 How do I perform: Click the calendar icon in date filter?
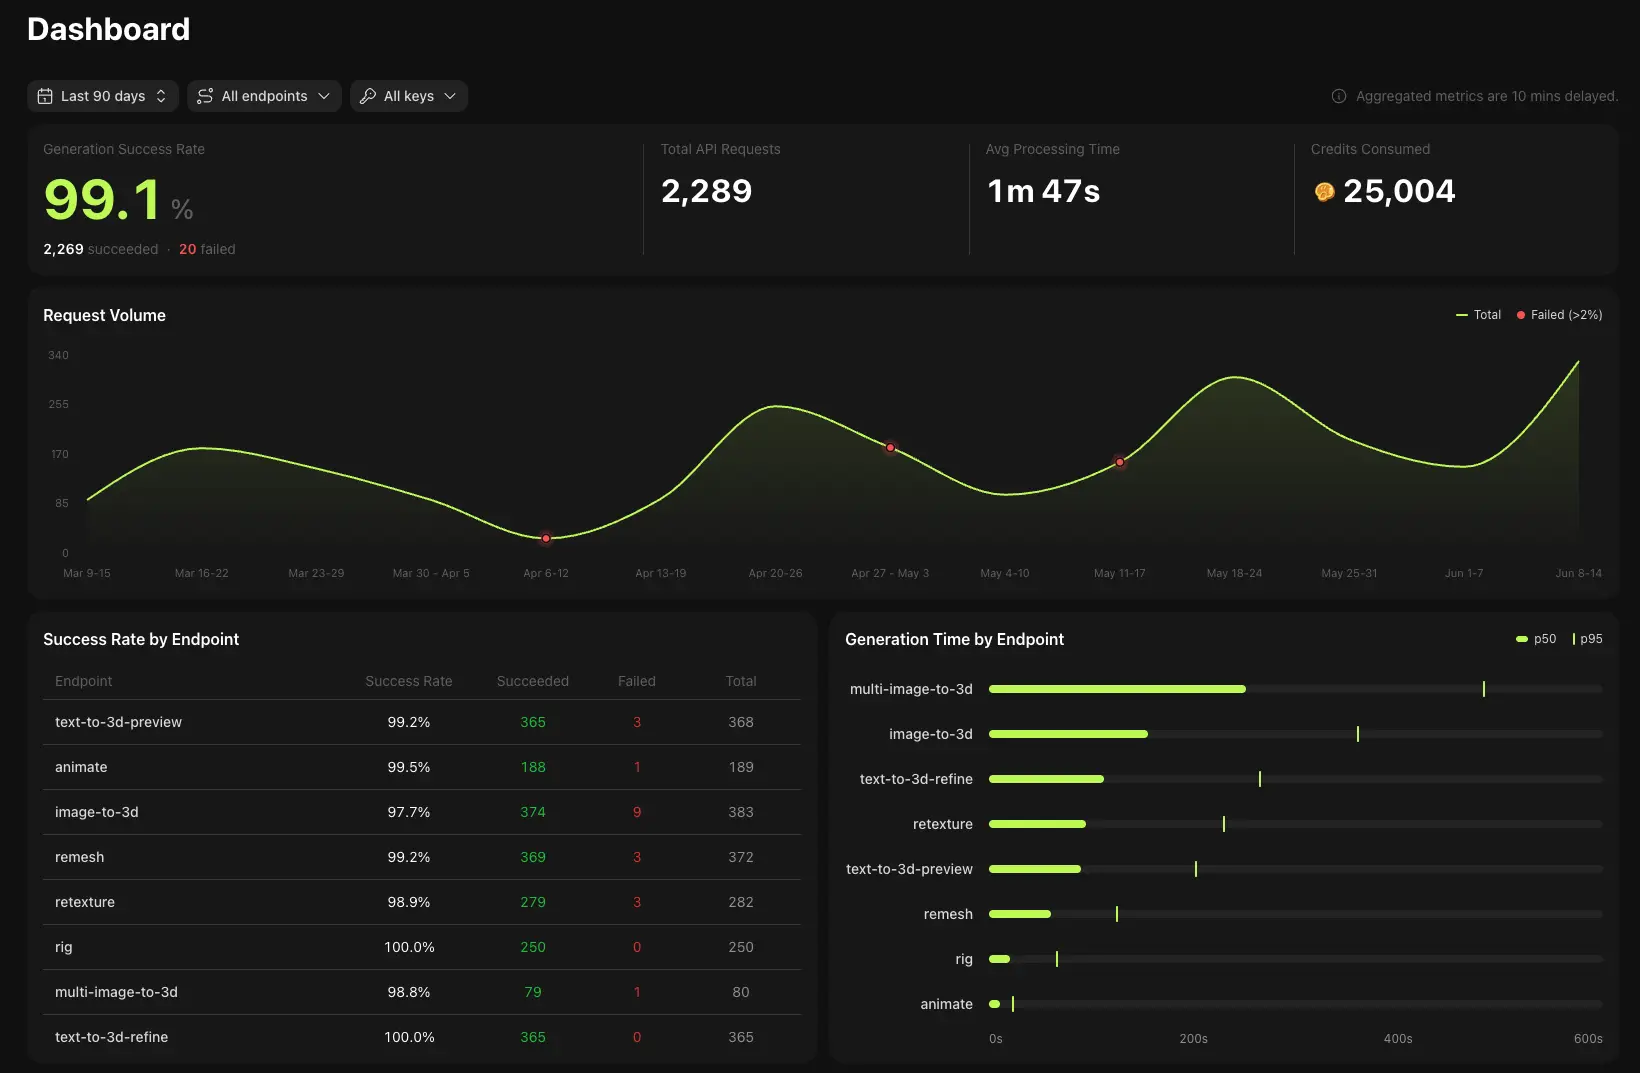click(x=45, y=96)
